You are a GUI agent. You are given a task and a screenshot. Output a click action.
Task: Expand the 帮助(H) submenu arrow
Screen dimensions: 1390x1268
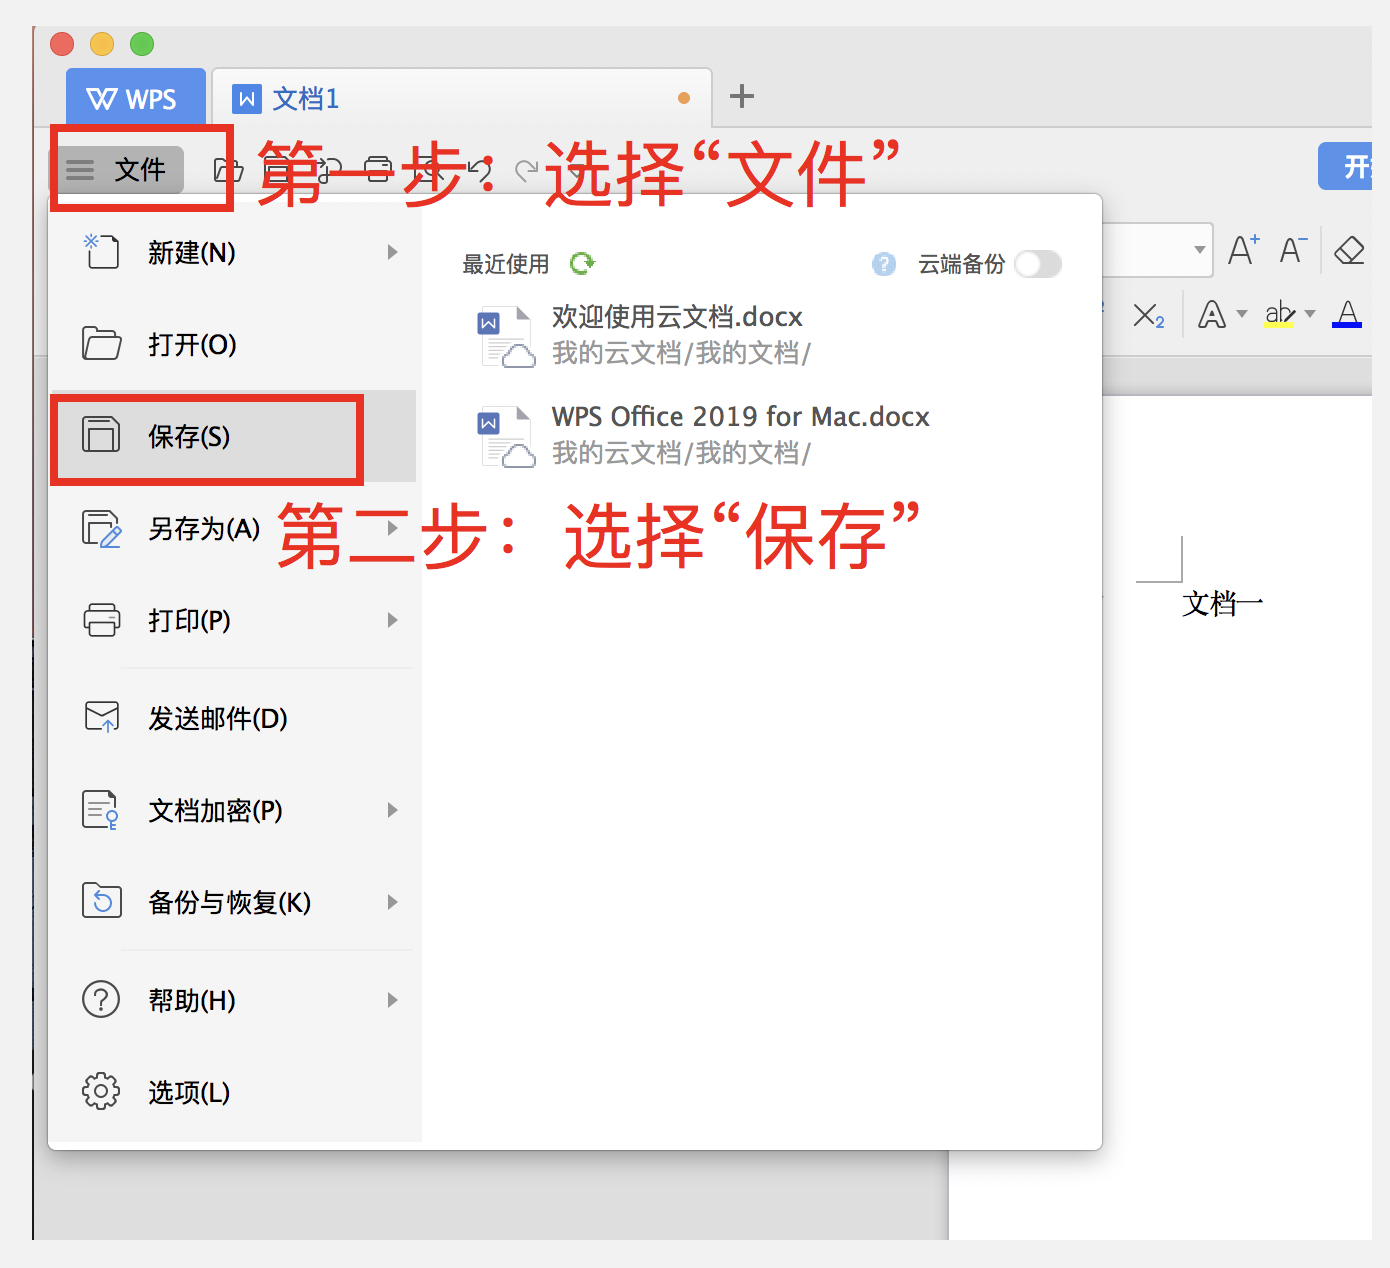(393, 1000)
